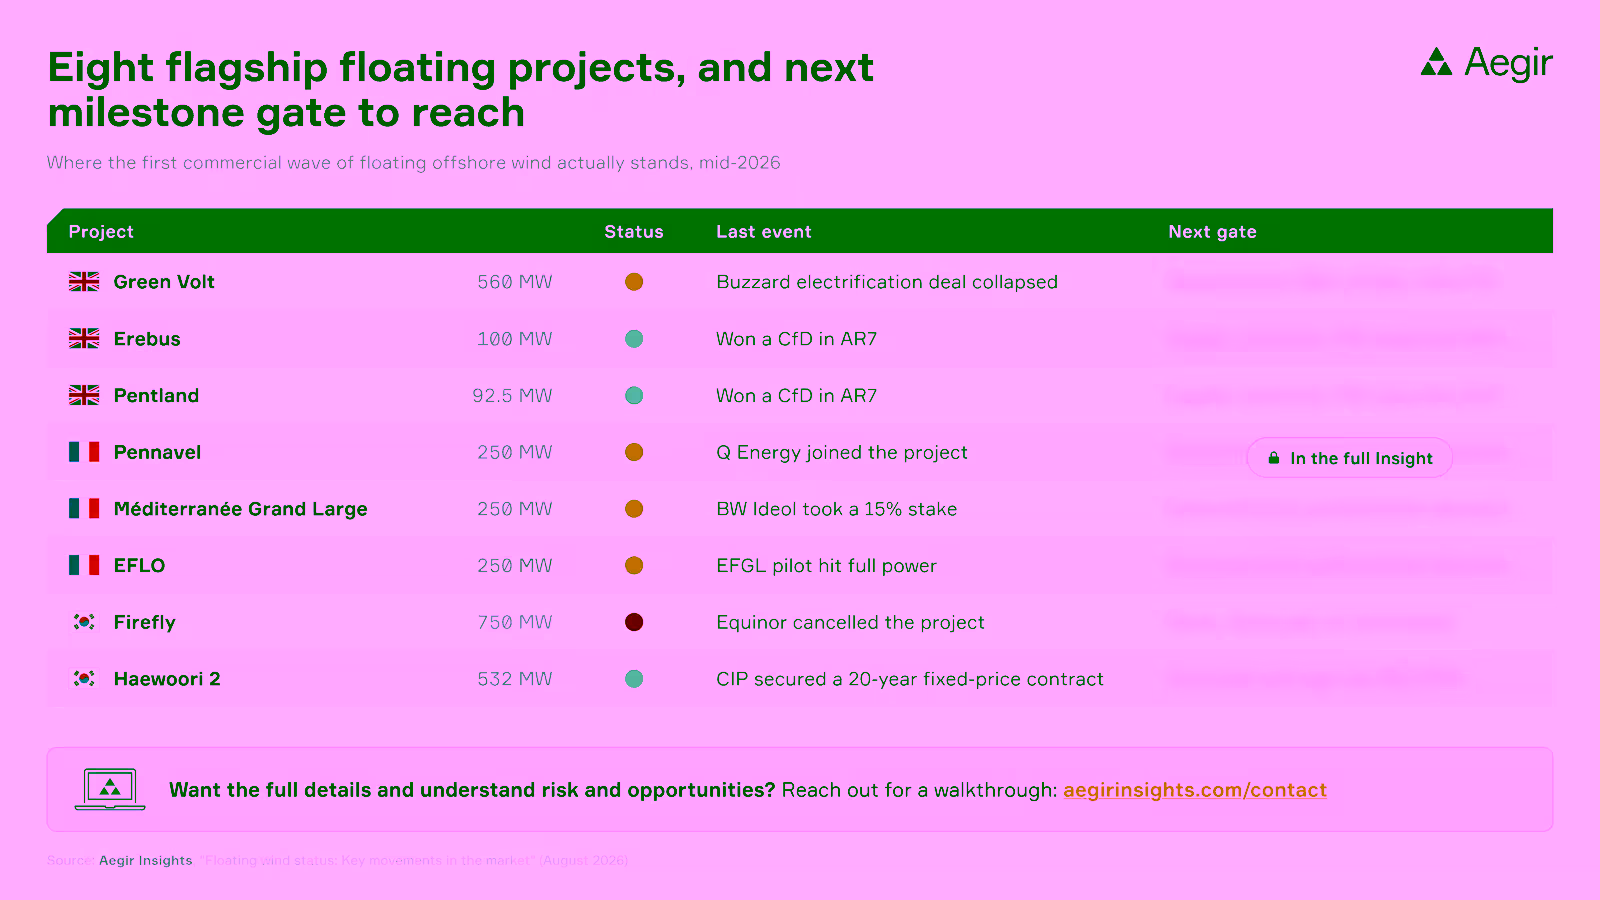Click the Aegir logo in the header
The height and width of the screenshot is (900, 1600).
[x=1486, y=63]
